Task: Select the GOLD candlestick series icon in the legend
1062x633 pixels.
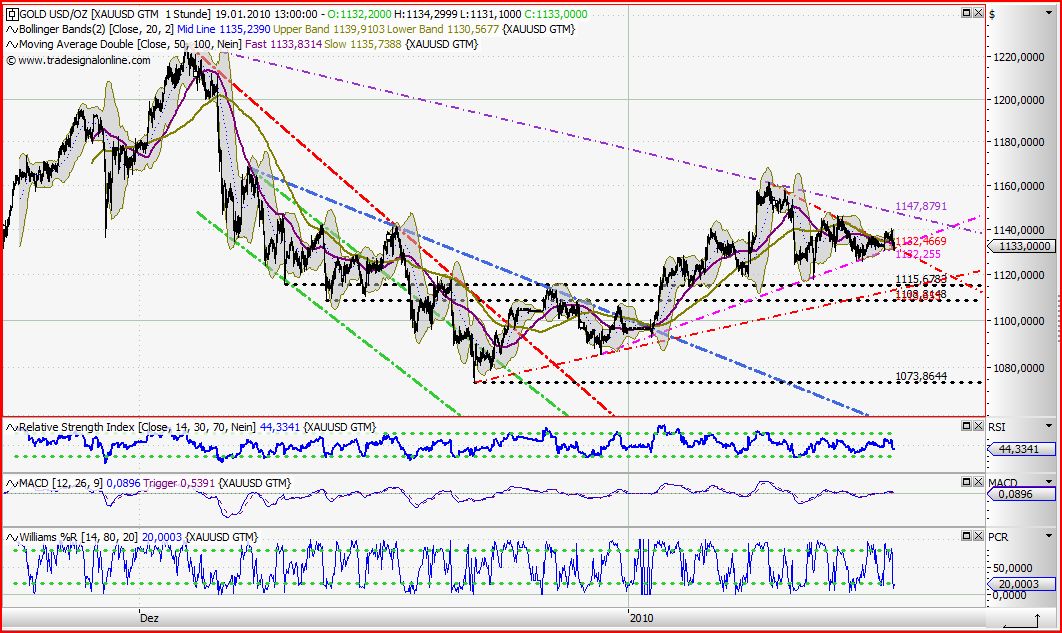Action: tap(11, 15)
